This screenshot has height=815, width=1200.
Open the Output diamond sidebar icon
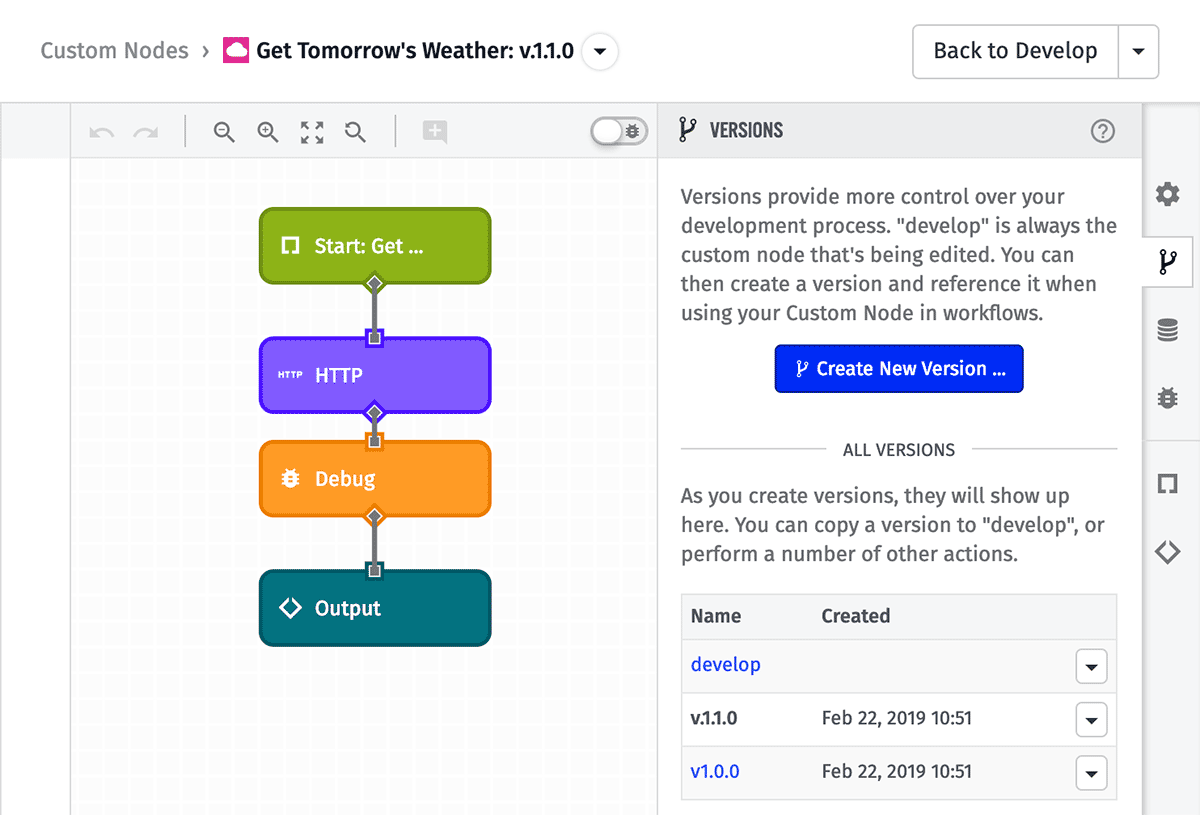pos(1167,552)
